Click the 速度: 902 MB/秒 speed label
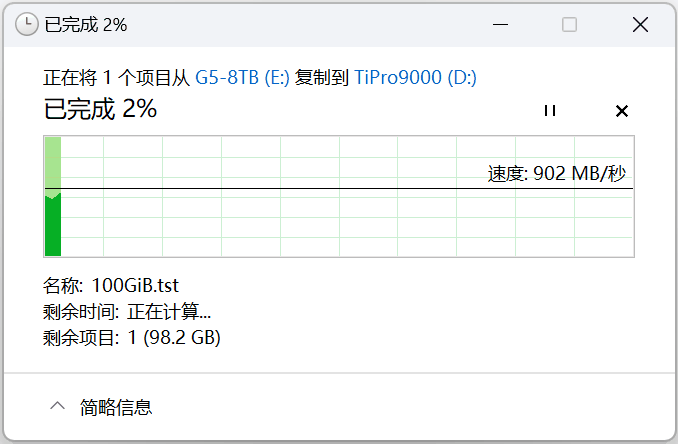 click(557, 174)
